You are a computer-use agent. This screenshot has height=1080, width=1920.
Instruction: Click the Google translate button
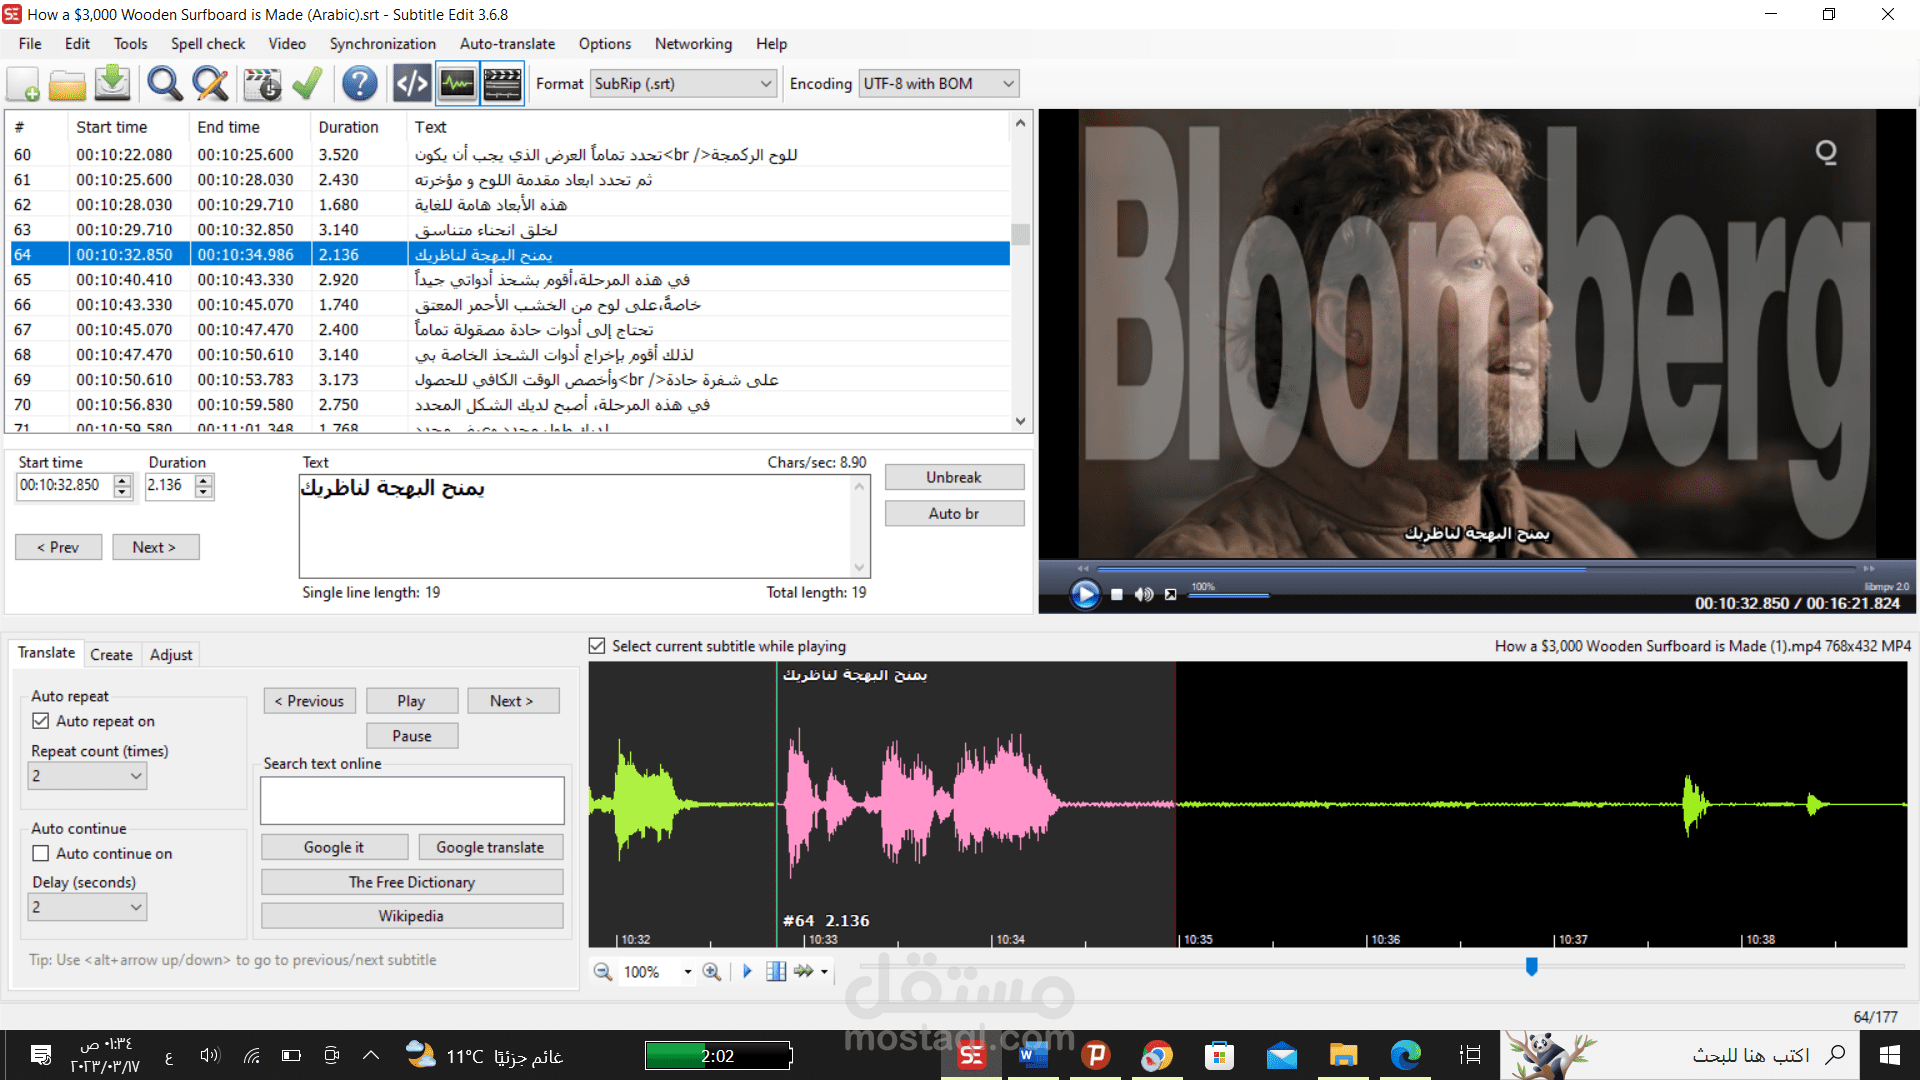coord(490,847)
